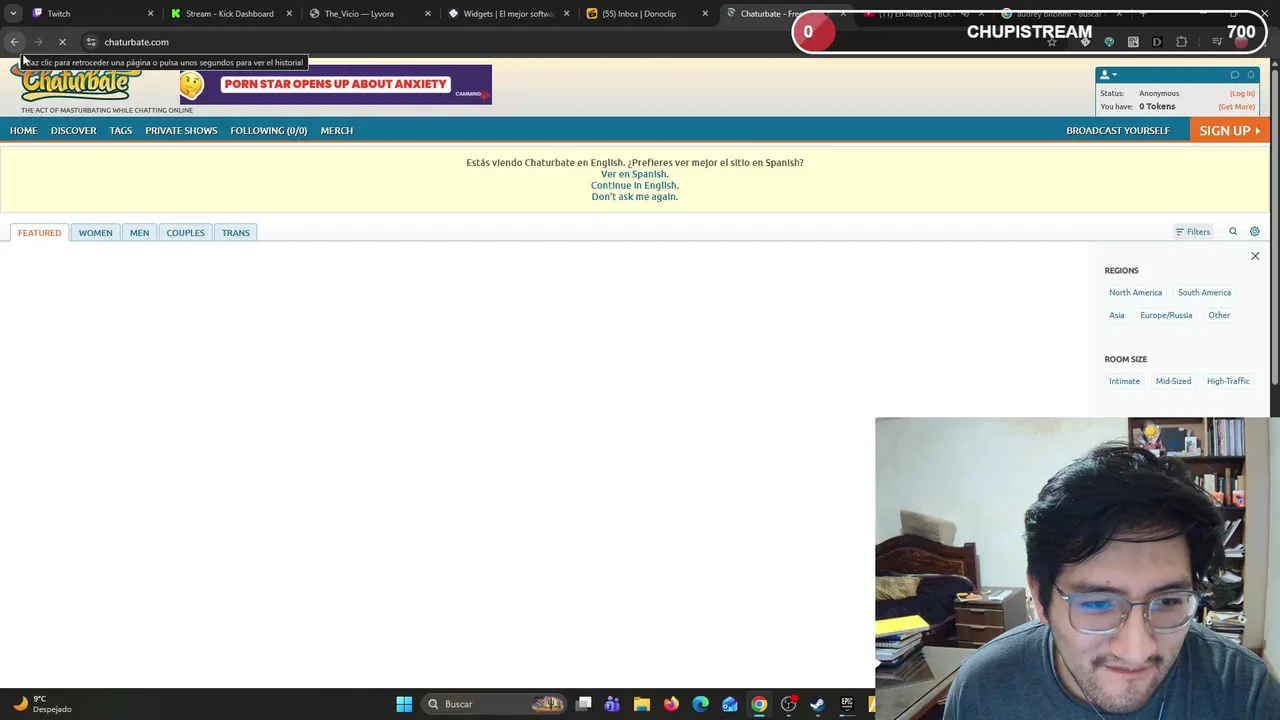This screenshot has width=1280, height=720.
Task: Switch to Google Chrome on the taskbar
Action: click(x=759, y=704)
